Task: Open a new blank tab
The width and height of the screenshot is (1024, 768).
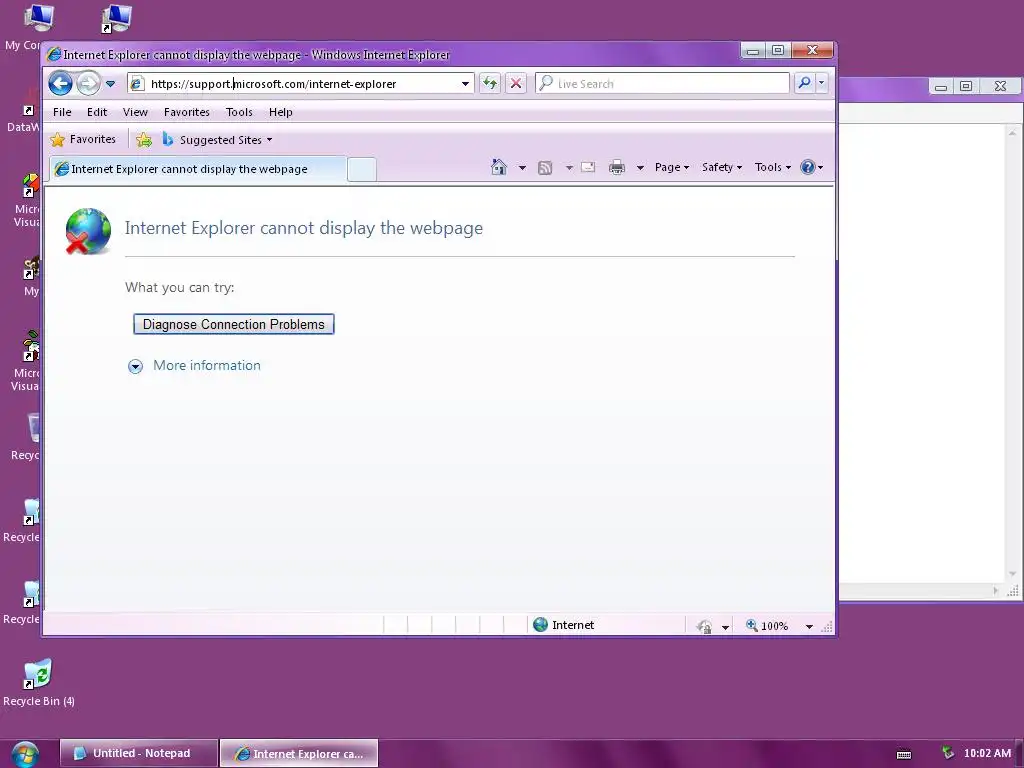Action: tap(362, 170)
